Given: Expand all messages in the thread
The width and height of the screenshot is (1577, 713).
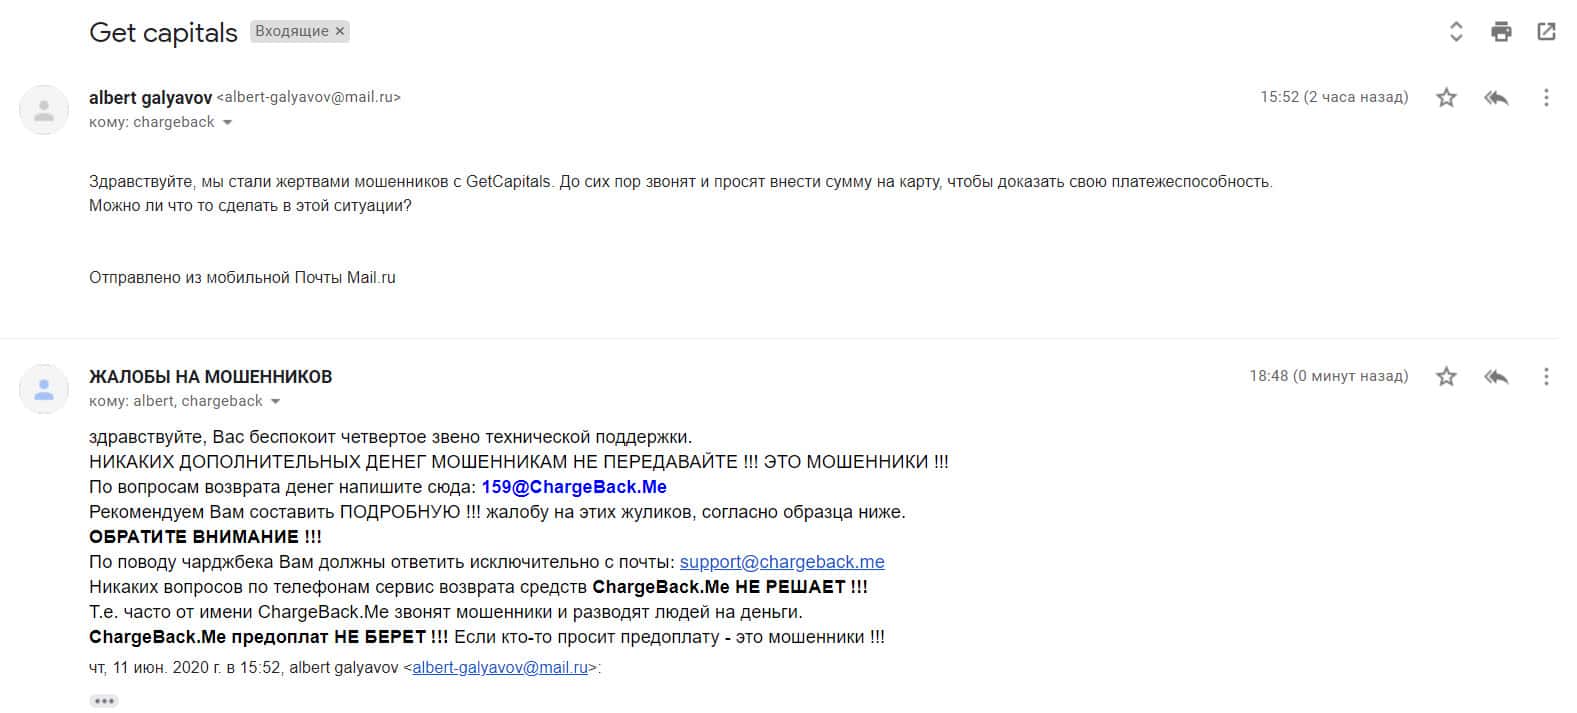Looking at the screenshot, I should (x=1456, y=32).
